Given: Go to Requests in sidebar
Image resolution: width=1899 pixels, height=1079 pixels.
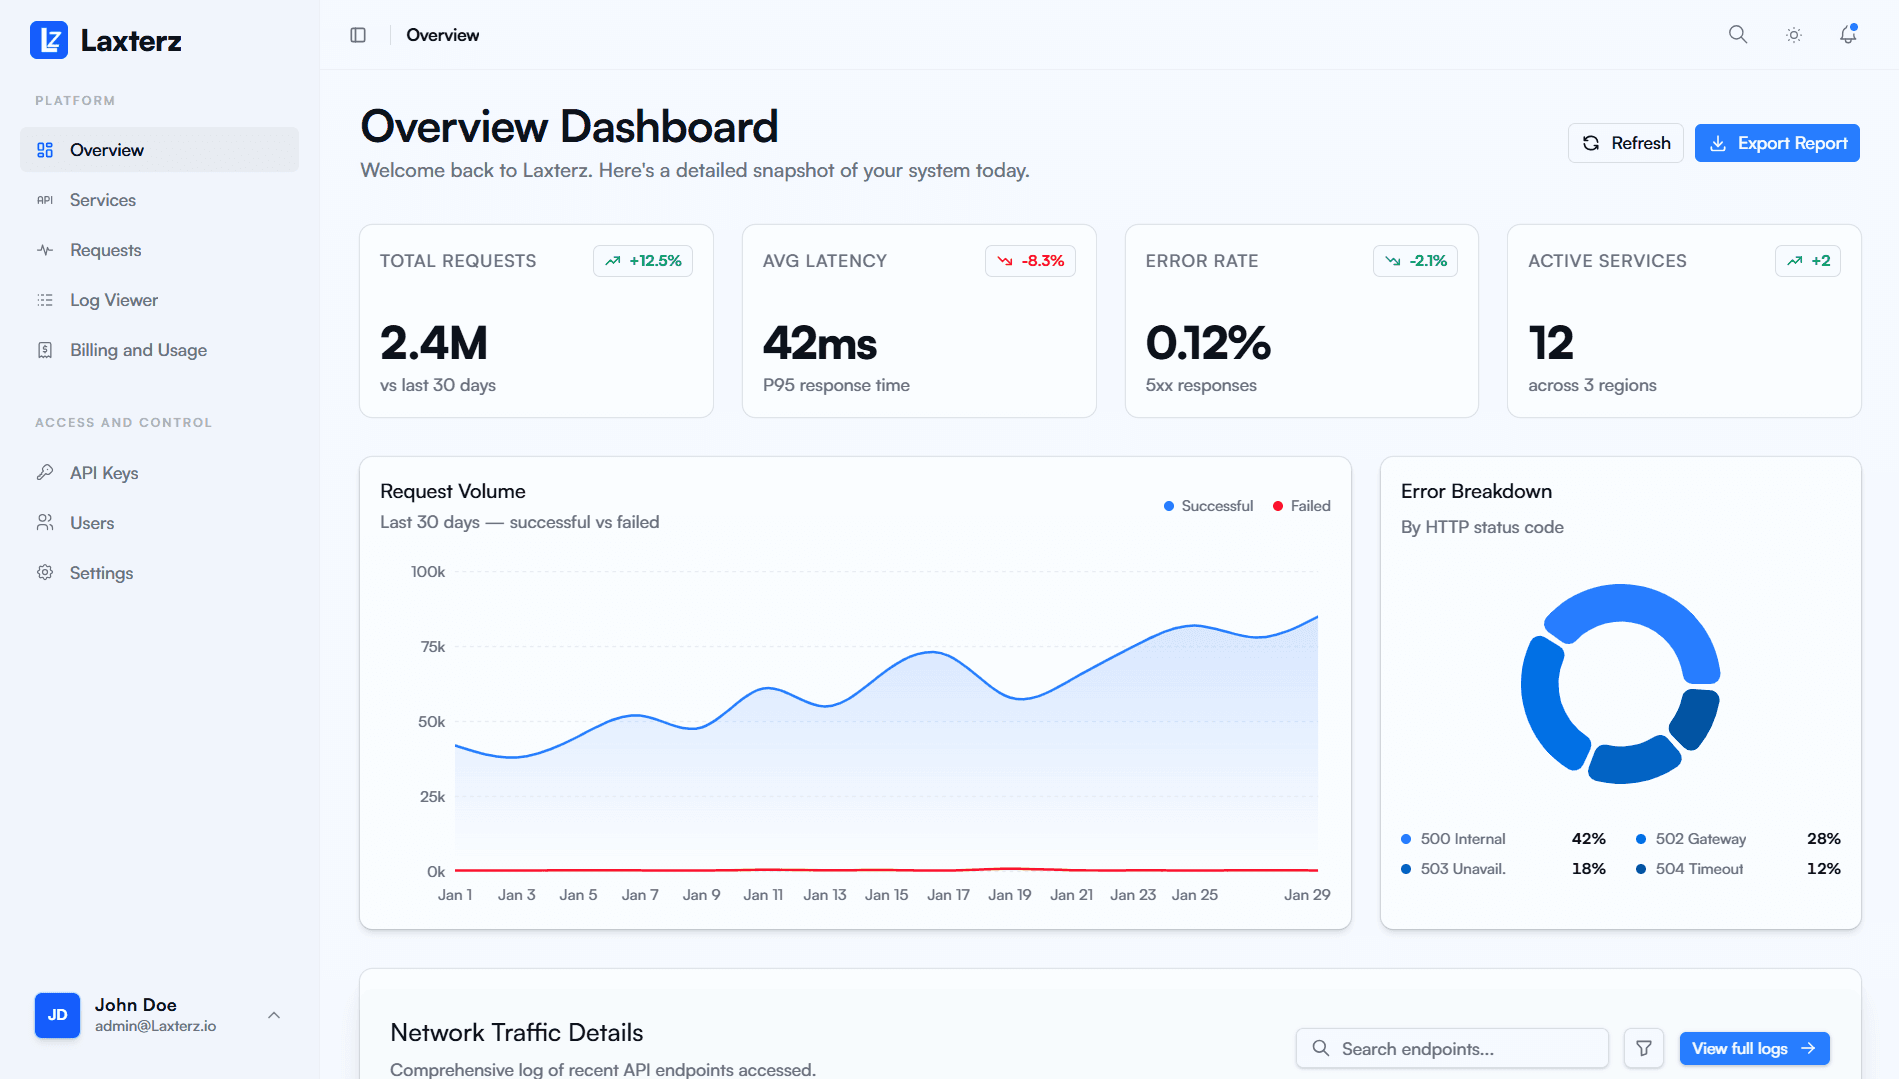Looking at the screenshot, I should (105, 250).
